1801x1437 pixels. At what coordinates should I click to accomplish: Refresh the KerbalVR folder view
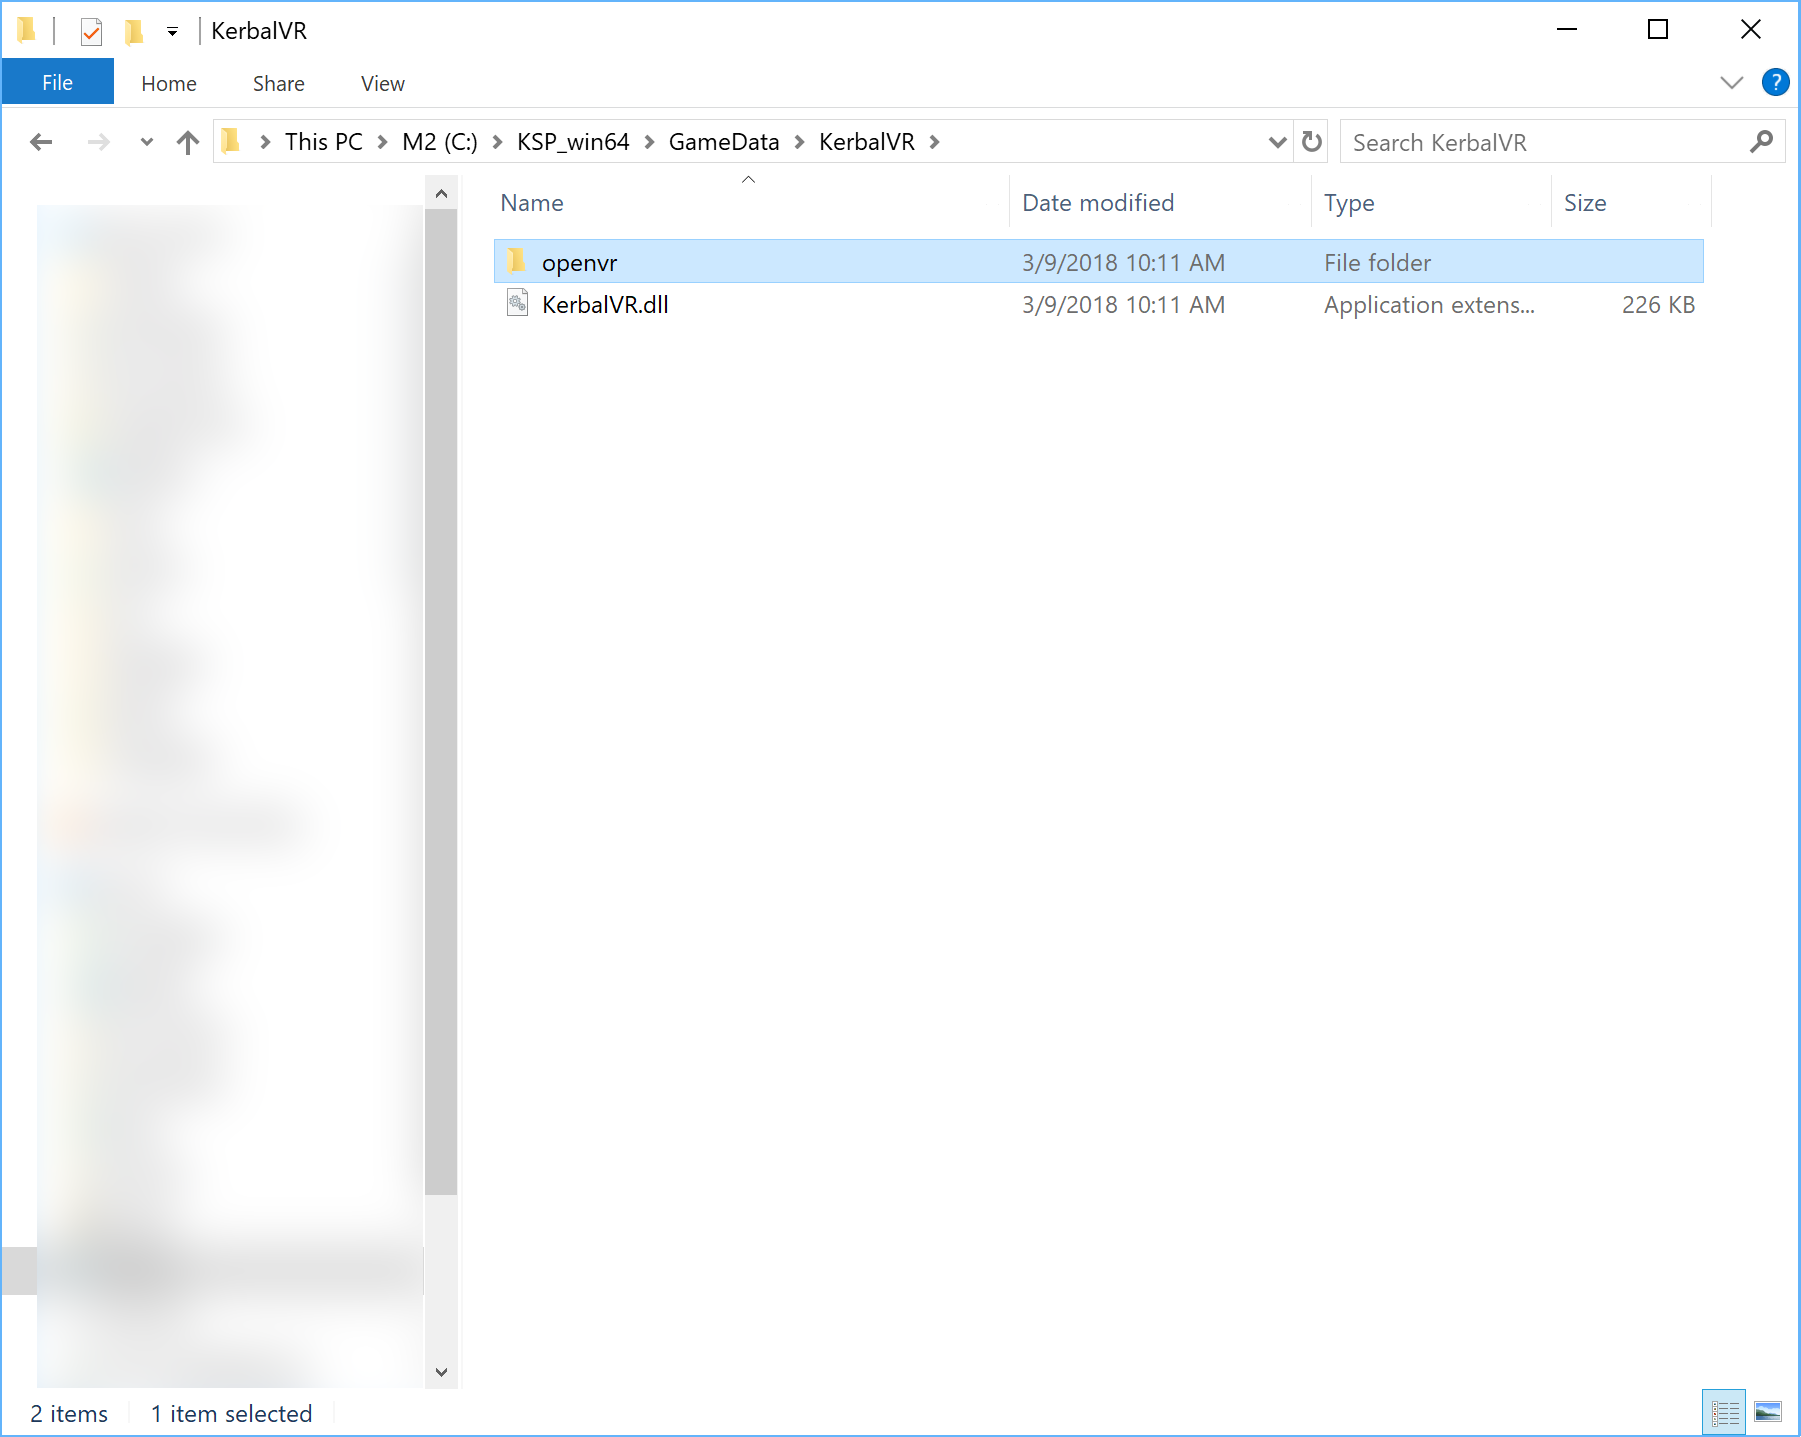coord(1312,142)
